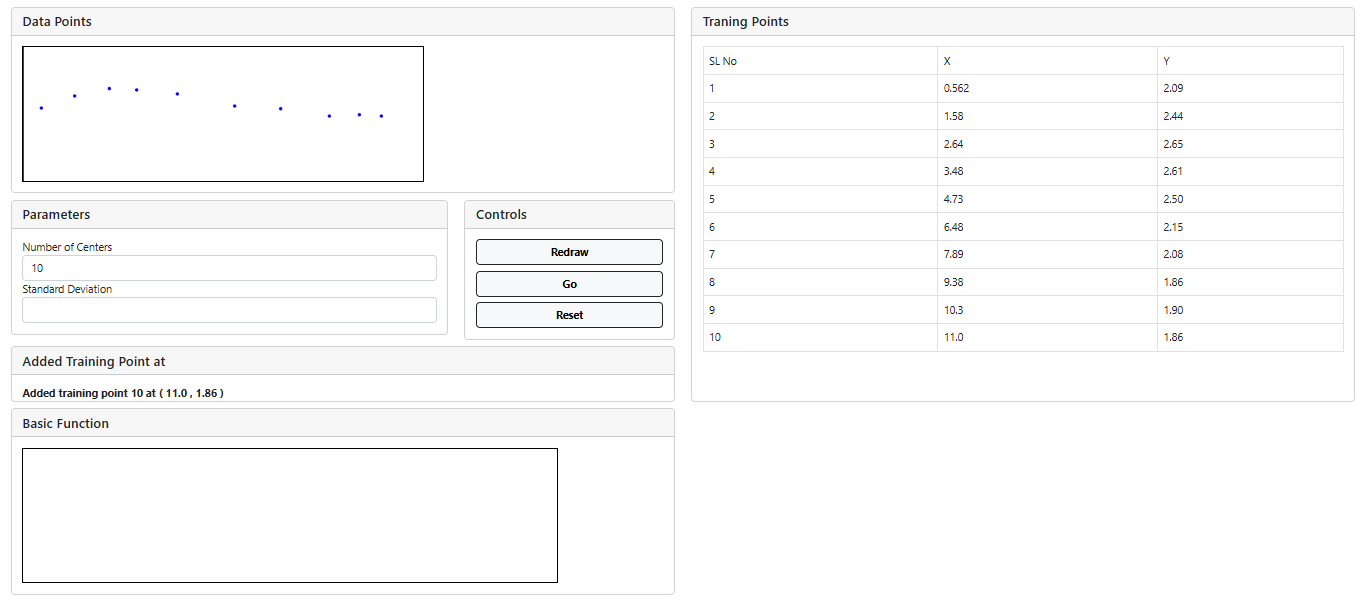This screenshot has width=1366, height=602.
Task: Click the Controls panel heading
Action: point(501,215)
